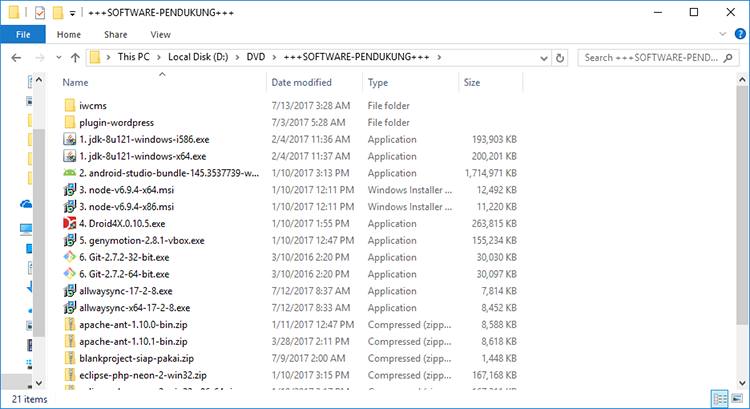The width and height of the screenshot is (750, 409).
Task: Go up one level with Up arrow
Action: point(75,58)
